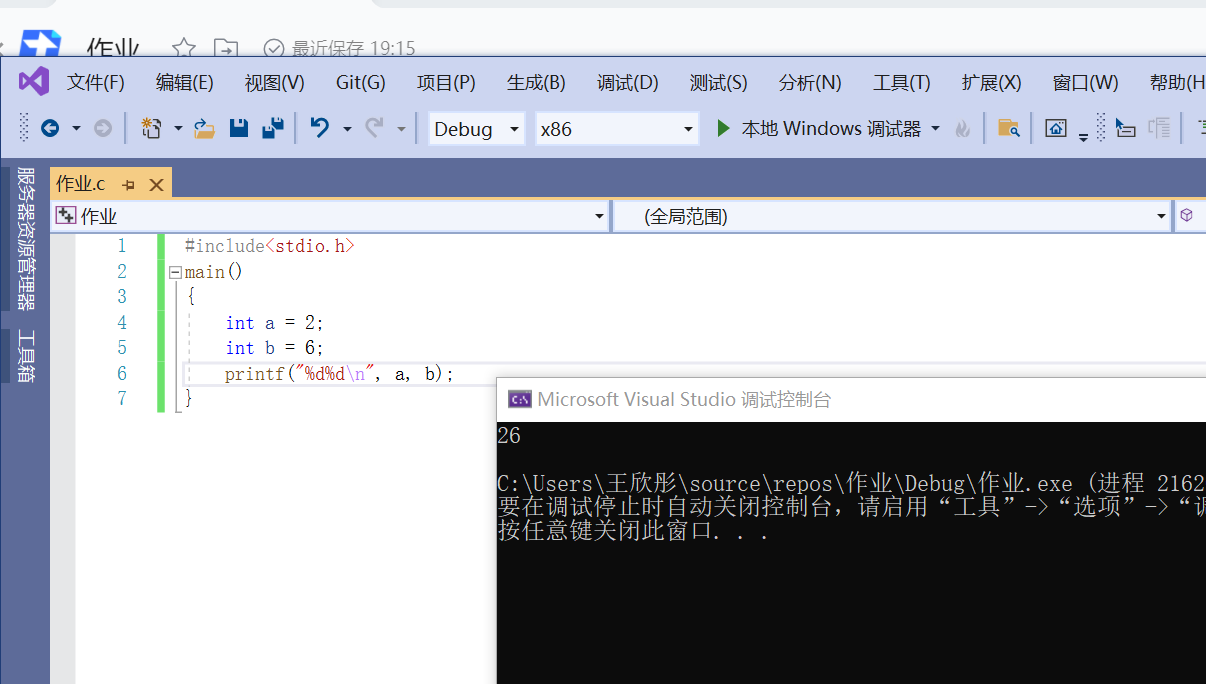Pin the 作业.c tab
The width and height of the screenshot is (1206, 684).
129,185
